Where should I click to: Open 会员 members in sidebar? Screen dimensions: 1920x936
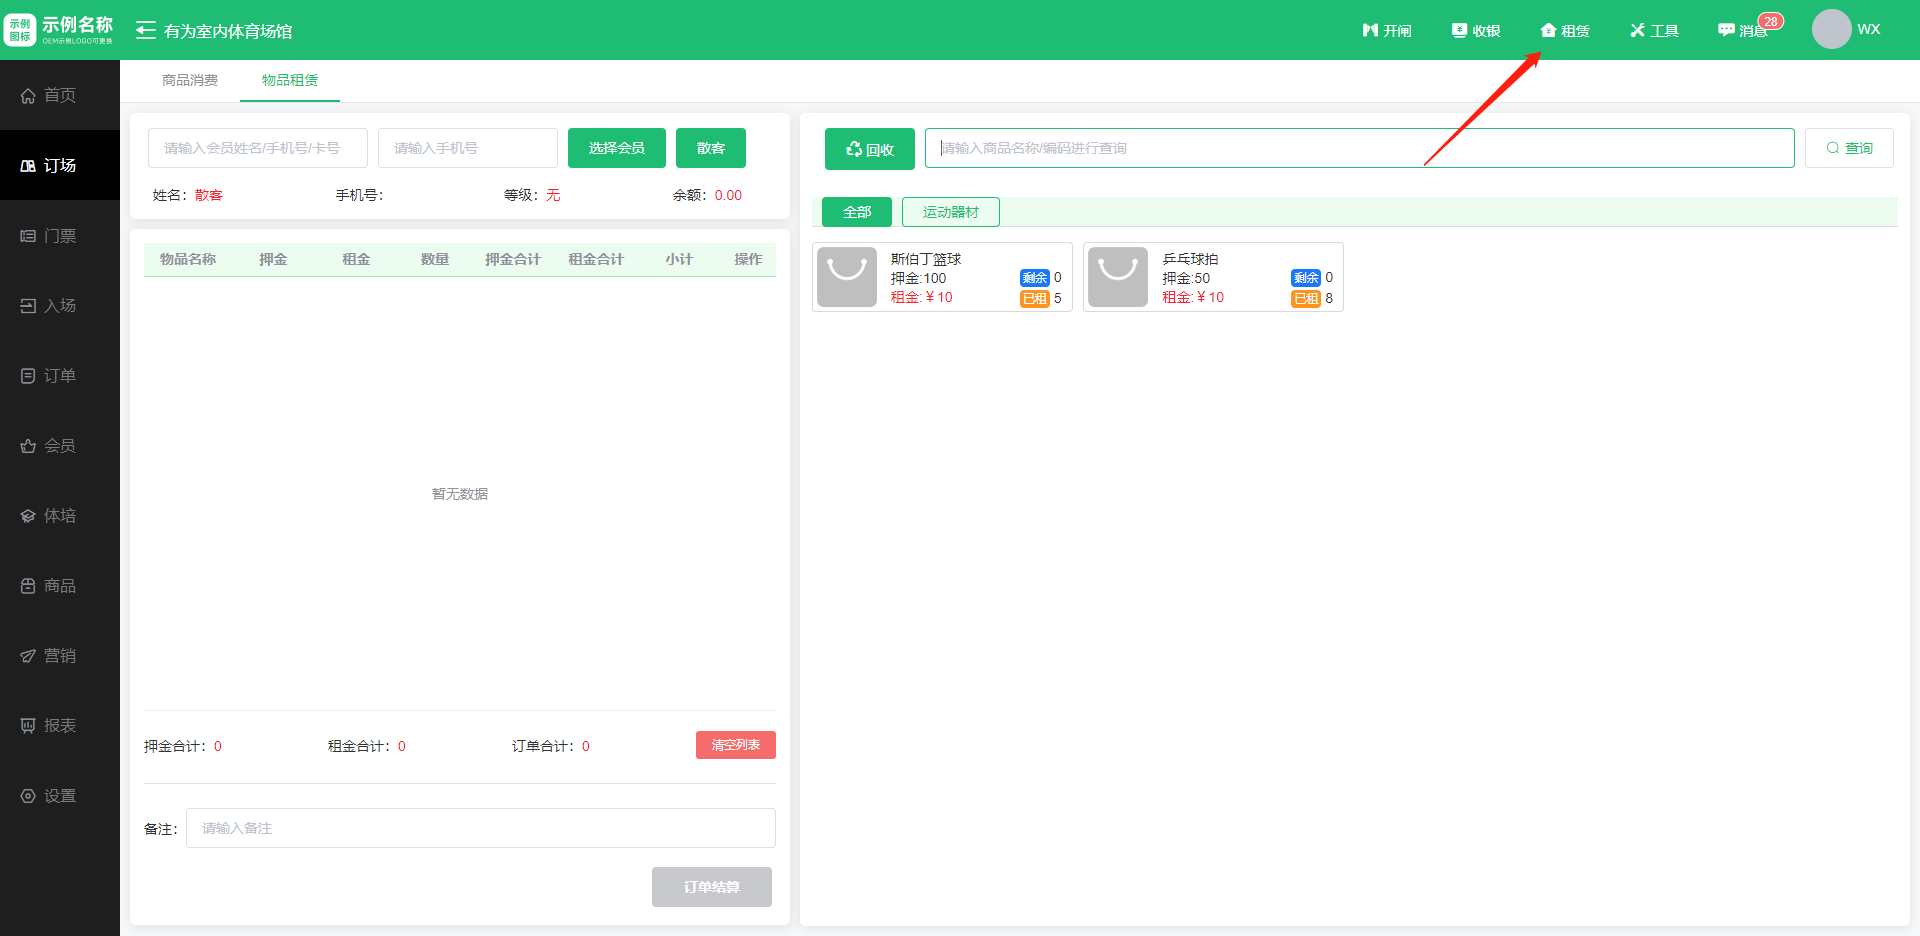coord(60,446)
